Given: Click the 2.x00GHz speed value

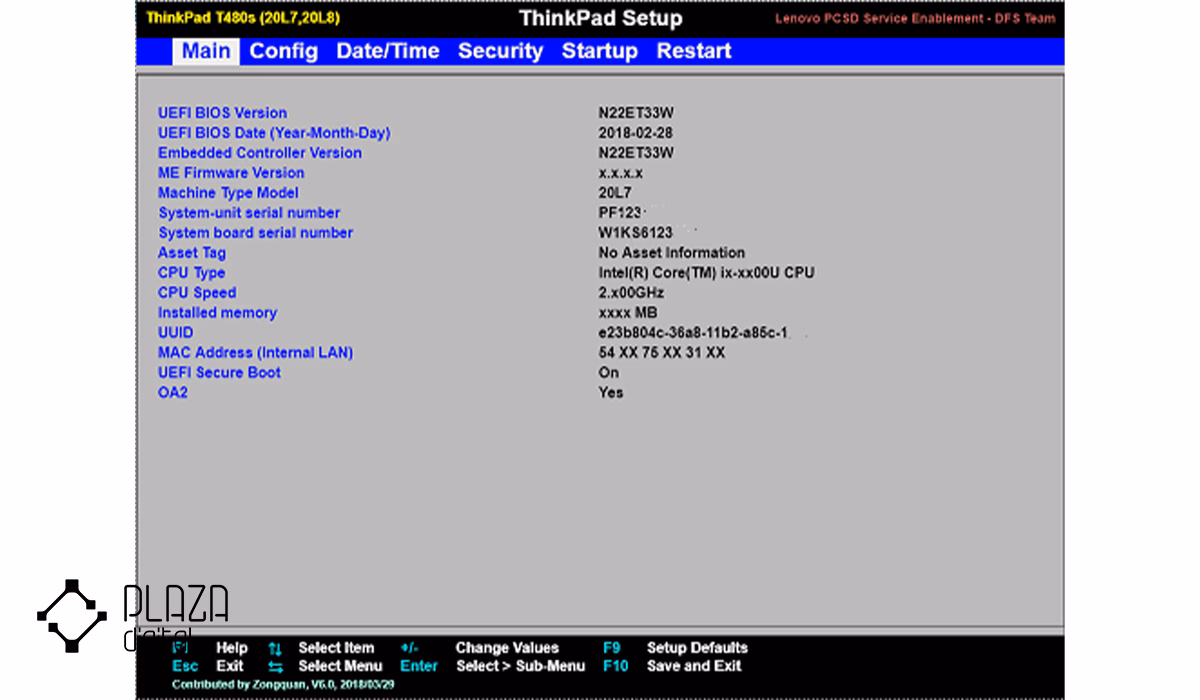Looking at the screenshot, I should pos(631,293).
